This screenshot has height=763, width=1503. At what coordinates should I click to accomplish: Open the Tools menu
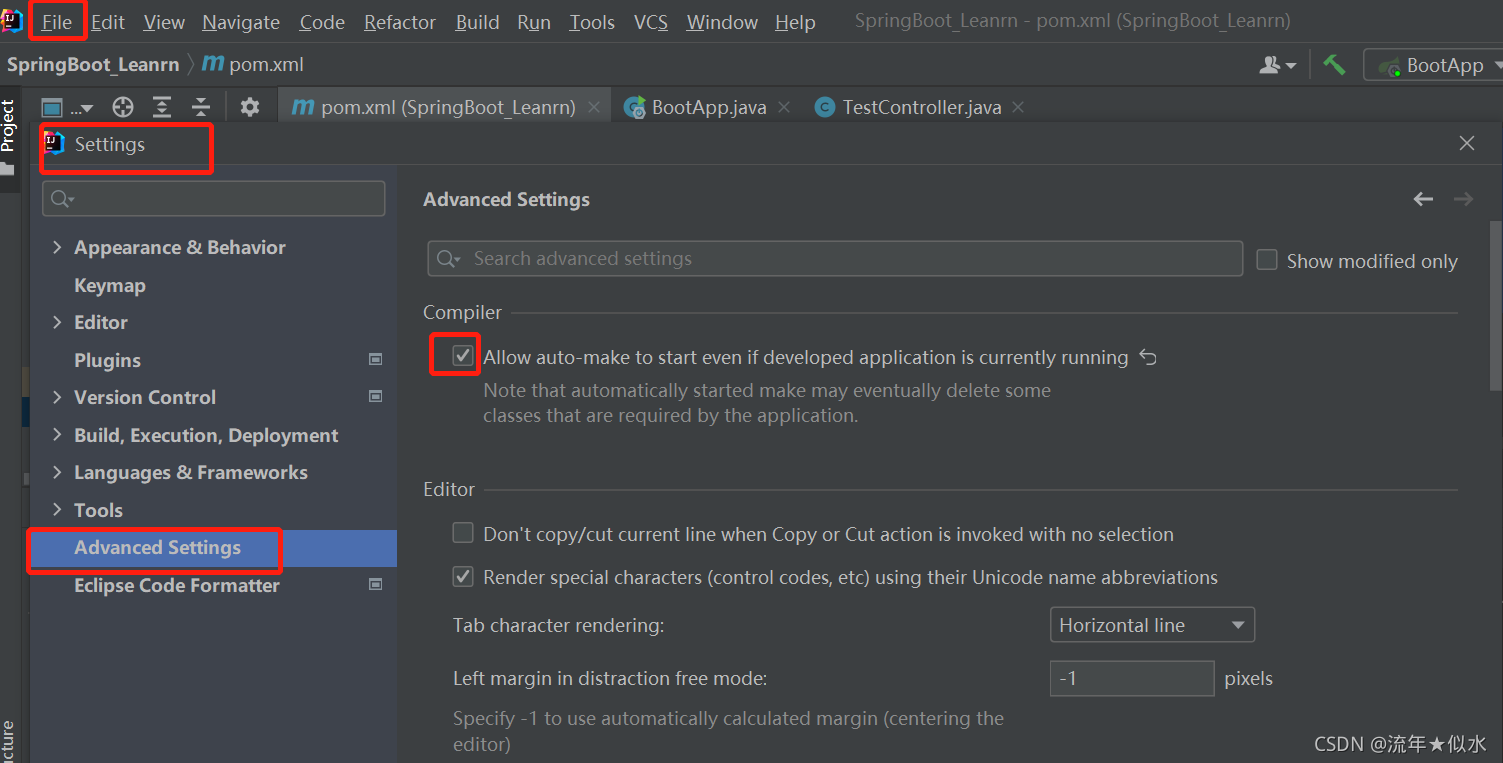click(592, 22)
